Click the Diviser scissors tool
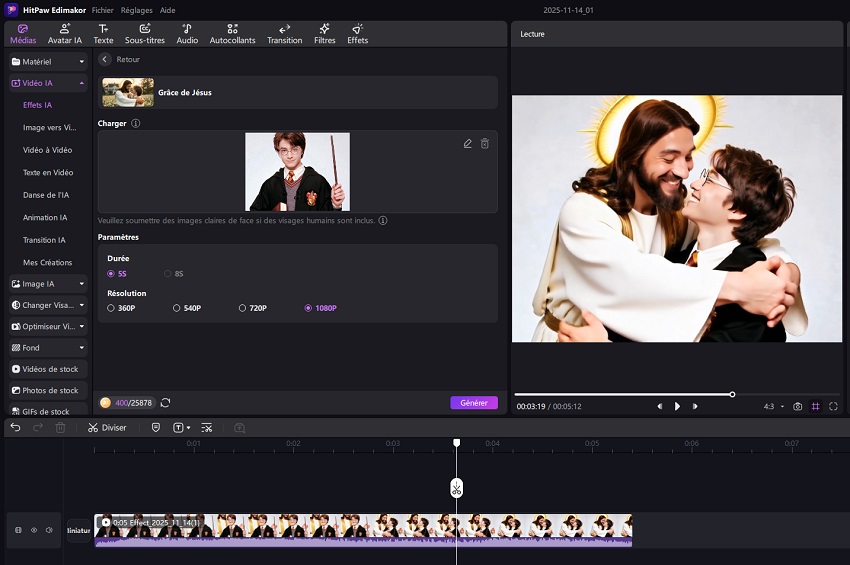850x565 pixels. [107, 427]
